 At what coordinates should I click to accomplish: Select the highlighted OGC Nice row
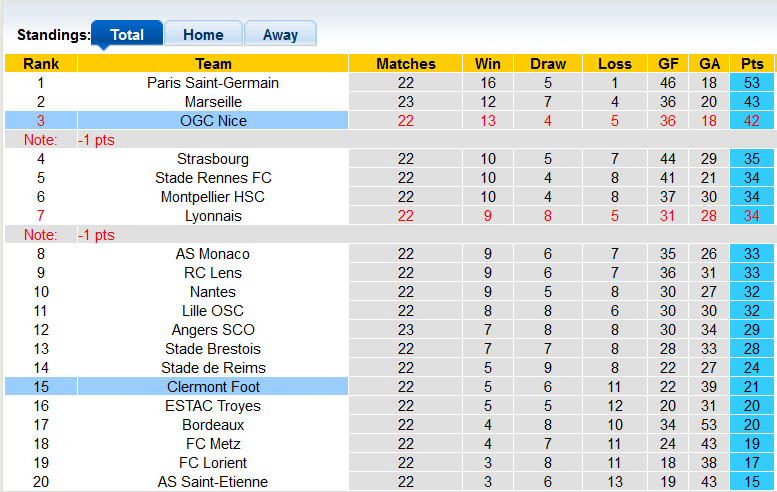coord(213,121)
